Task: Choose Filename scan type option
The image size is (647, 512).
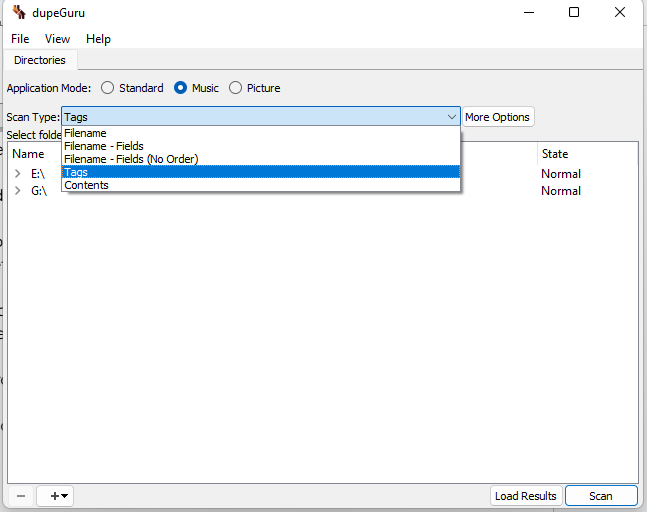Action: click(x=261, y=133)
